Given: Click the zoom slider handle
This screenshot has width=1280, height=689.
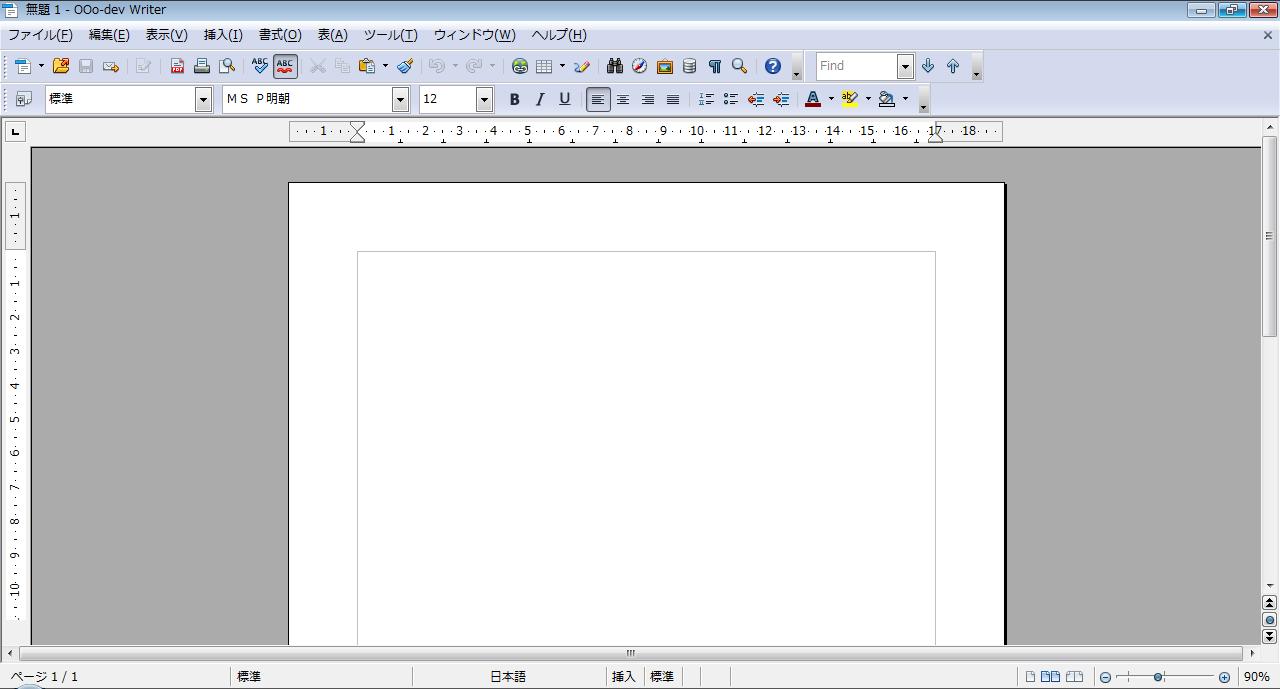Looking at the screenshot, I should [x=1158, y=677].
